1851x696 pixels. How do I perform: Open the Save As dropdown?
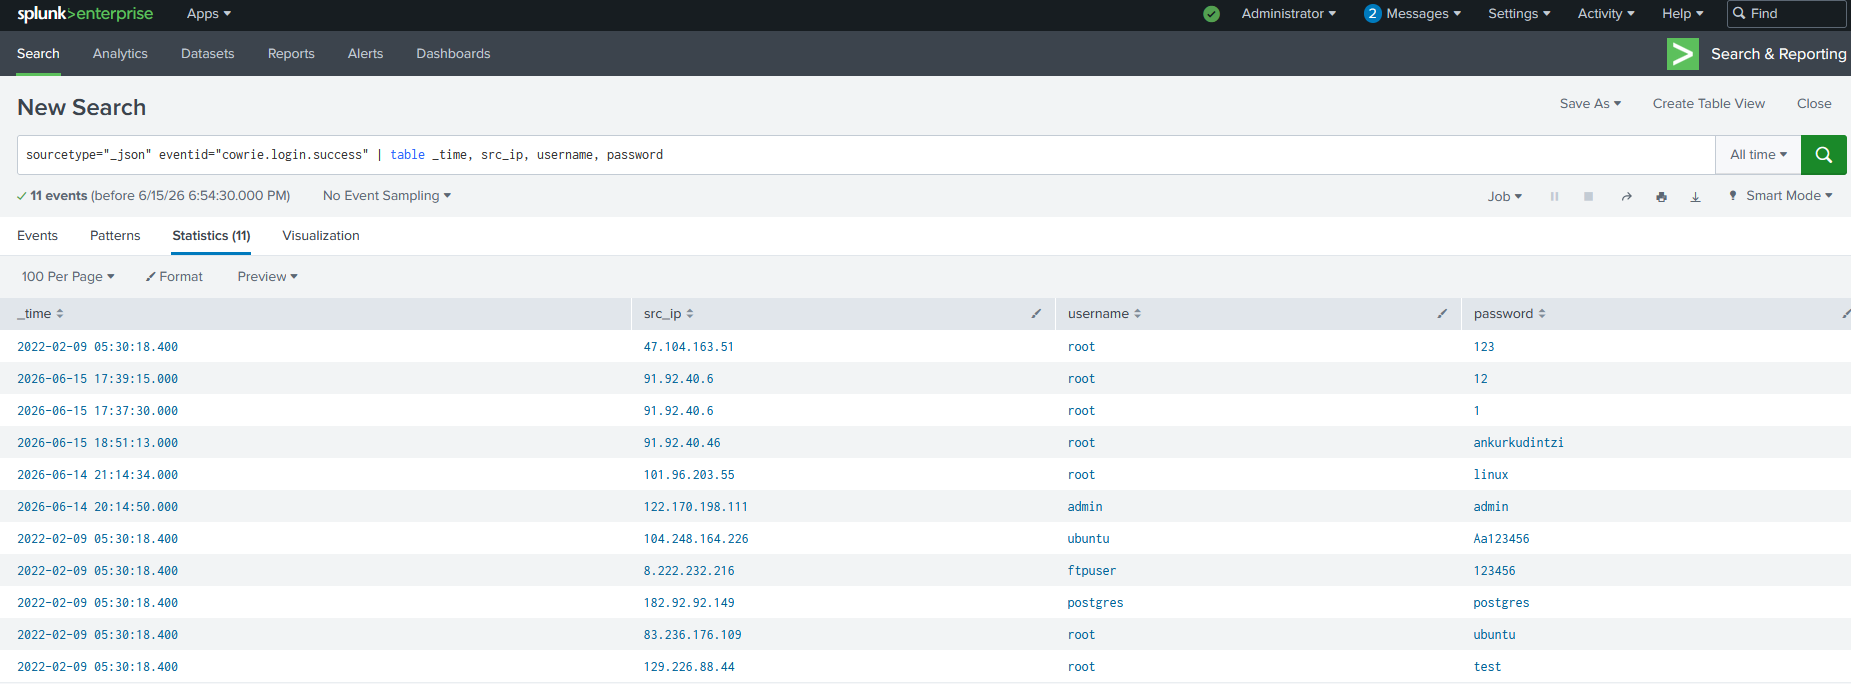coord(1590,104)
